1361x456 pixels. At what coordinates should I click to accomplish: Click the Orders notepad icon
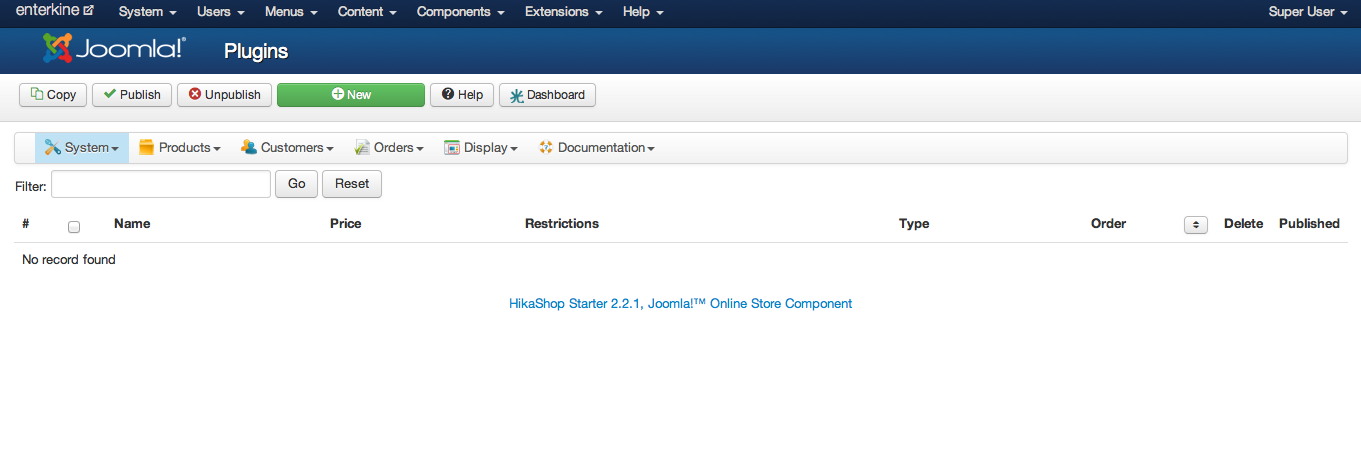pos(362,147)
